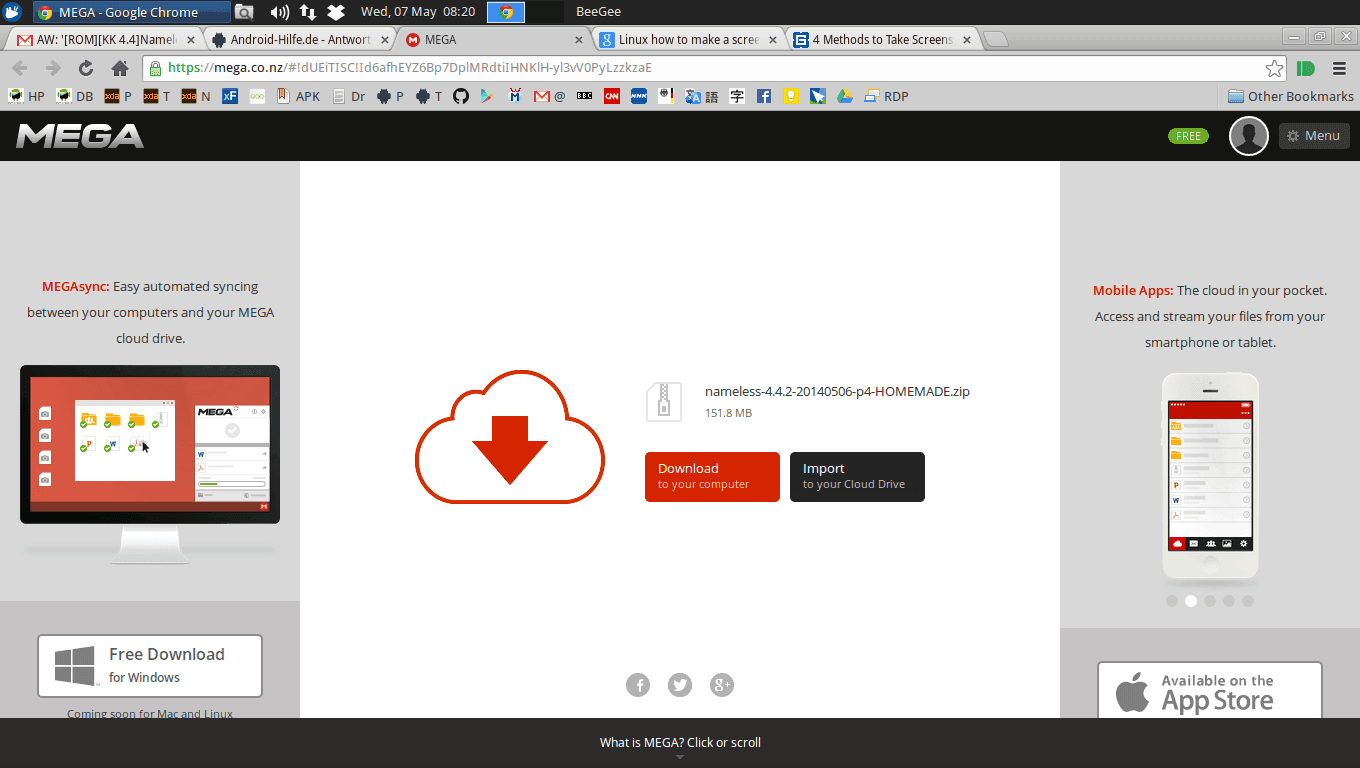This screenshot has height=768, width=1360.
Task: Click the green extension icon beside star
Action: (1305, 68)
